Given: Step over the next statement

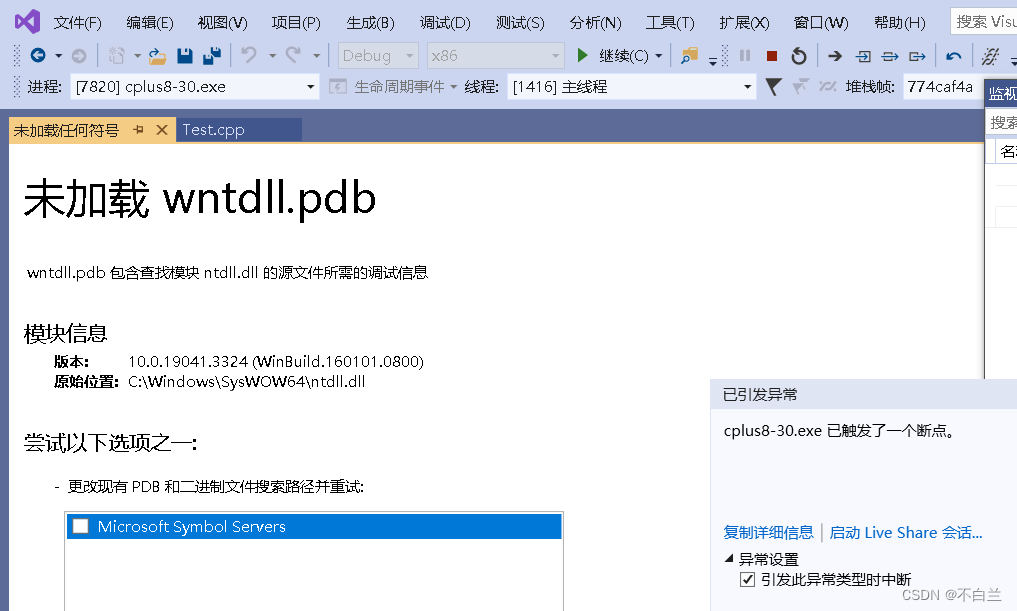Looking at the screenshot, I should tap(890, 56).
